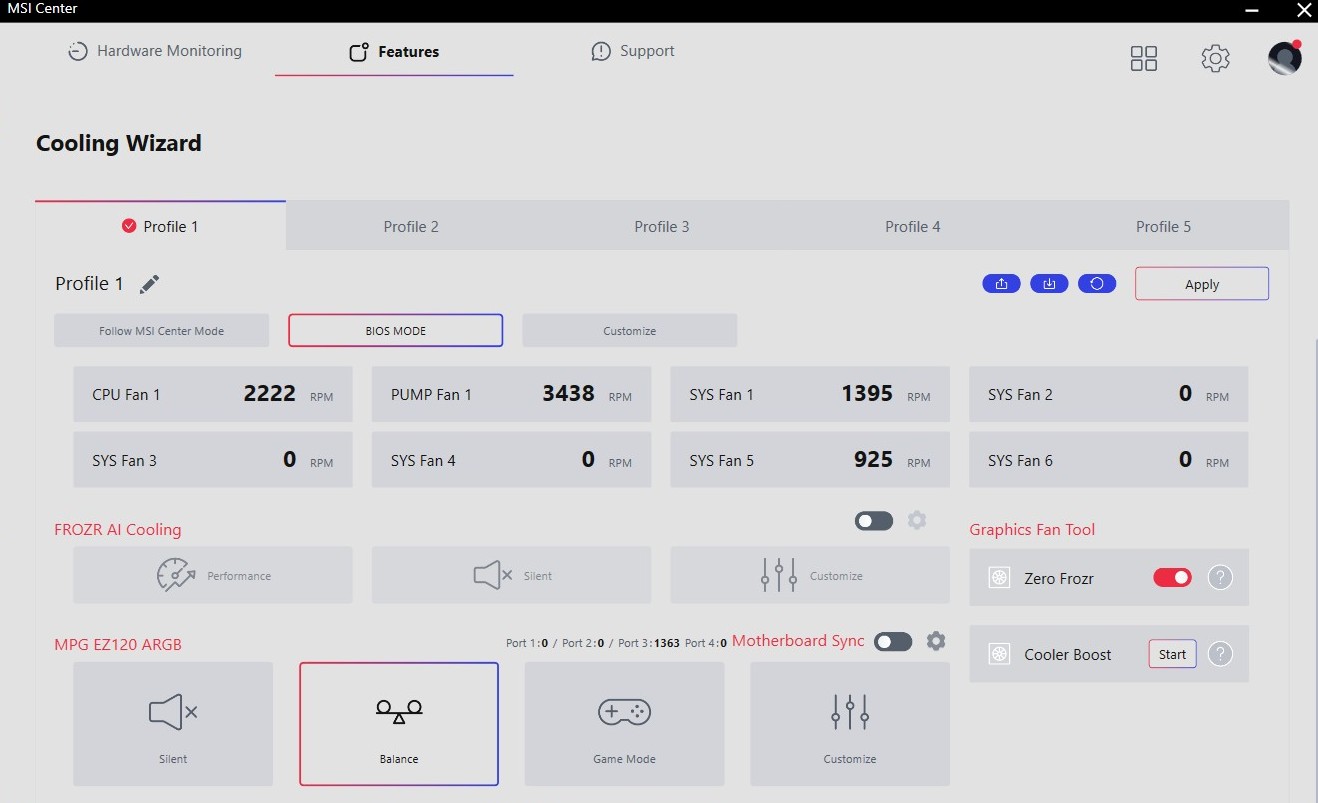Open the apps grid icon
1318x803 pixels.
click(1143, 58)
